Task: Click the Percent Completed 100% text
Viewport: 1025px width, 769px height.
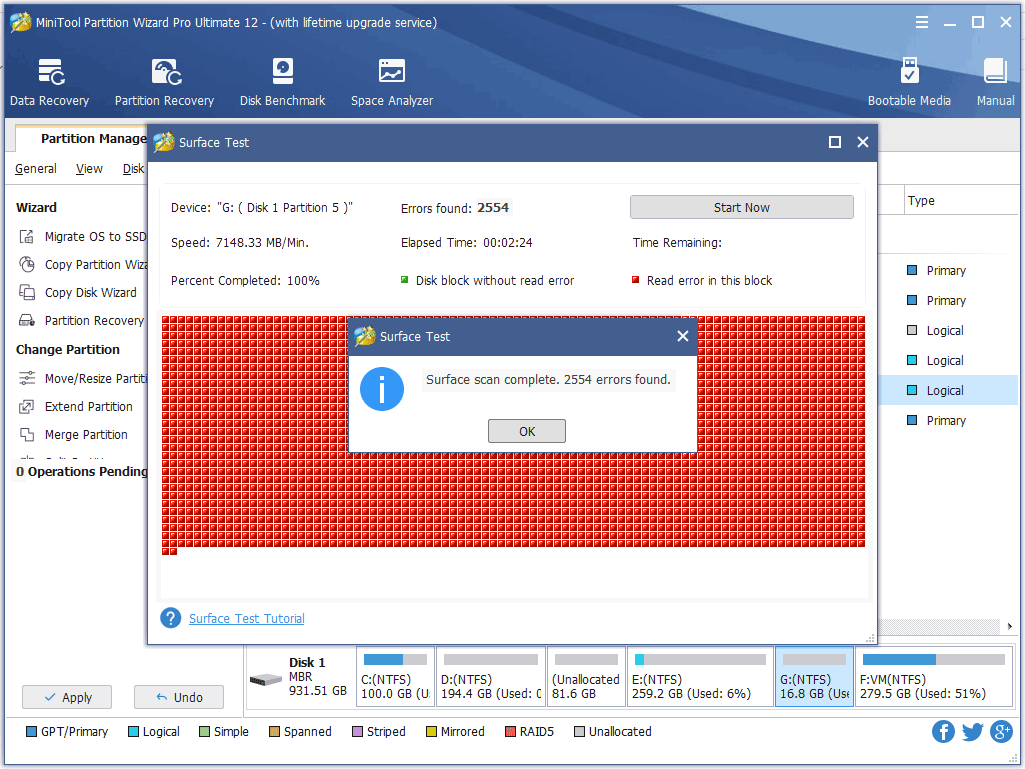Action: coord(245,281)
